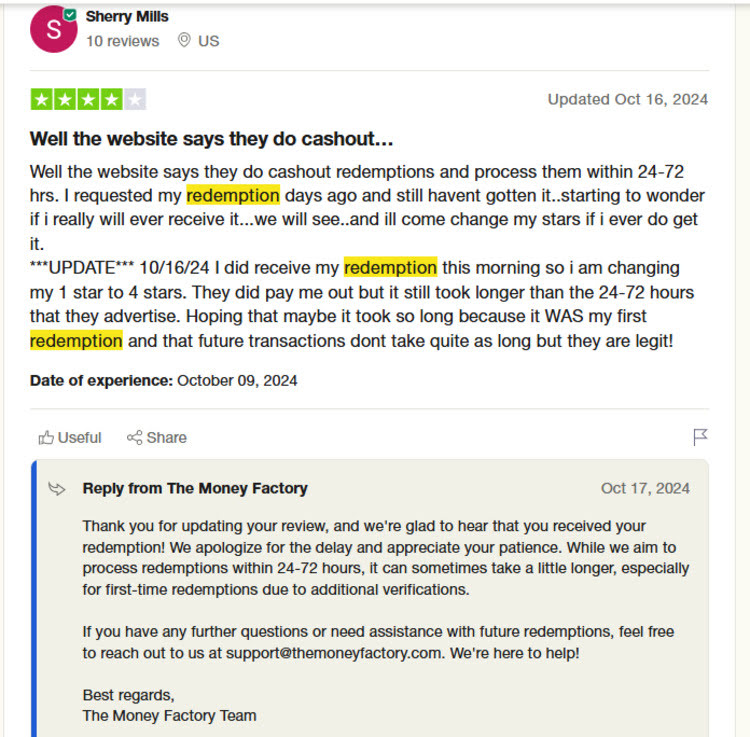Viewport: 750px width, 737px height.
Task: Flag this review using the flag icon
Action: point(700,437)
